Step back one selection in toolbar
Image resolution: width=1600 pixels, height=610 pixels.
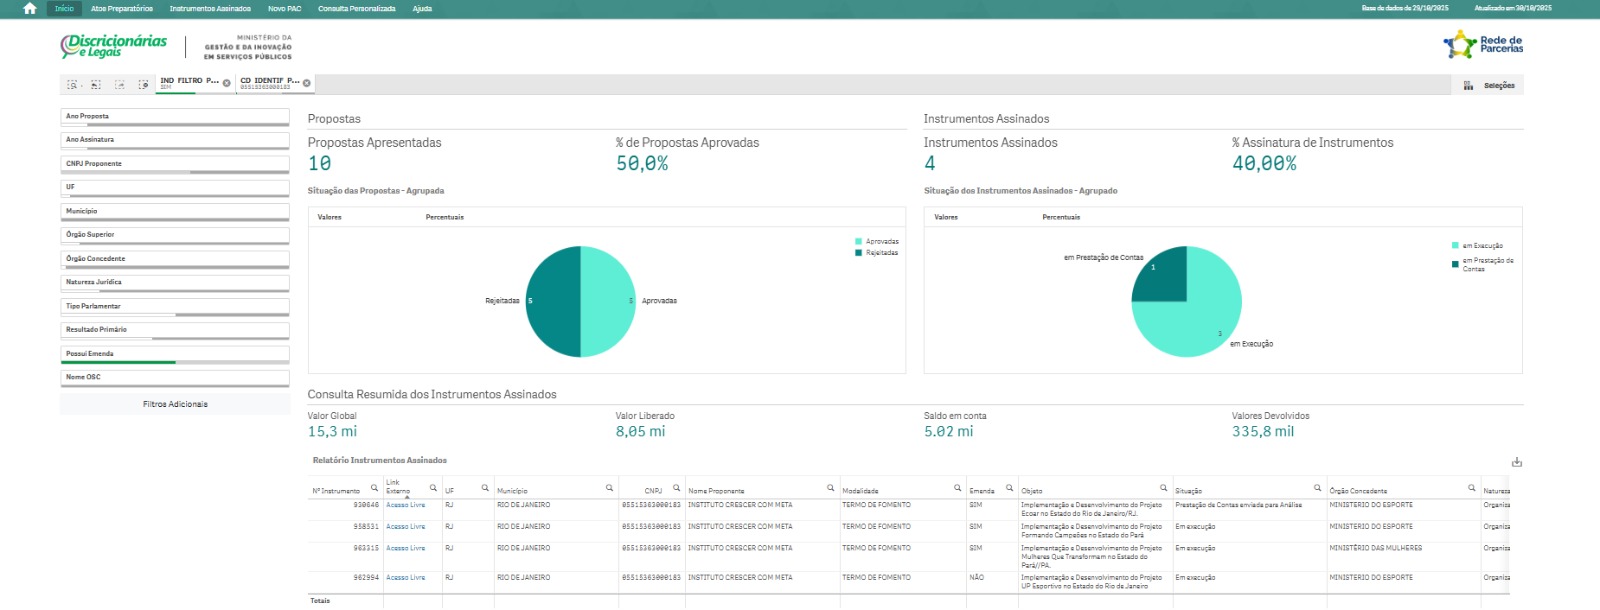(x=96, y=85)
